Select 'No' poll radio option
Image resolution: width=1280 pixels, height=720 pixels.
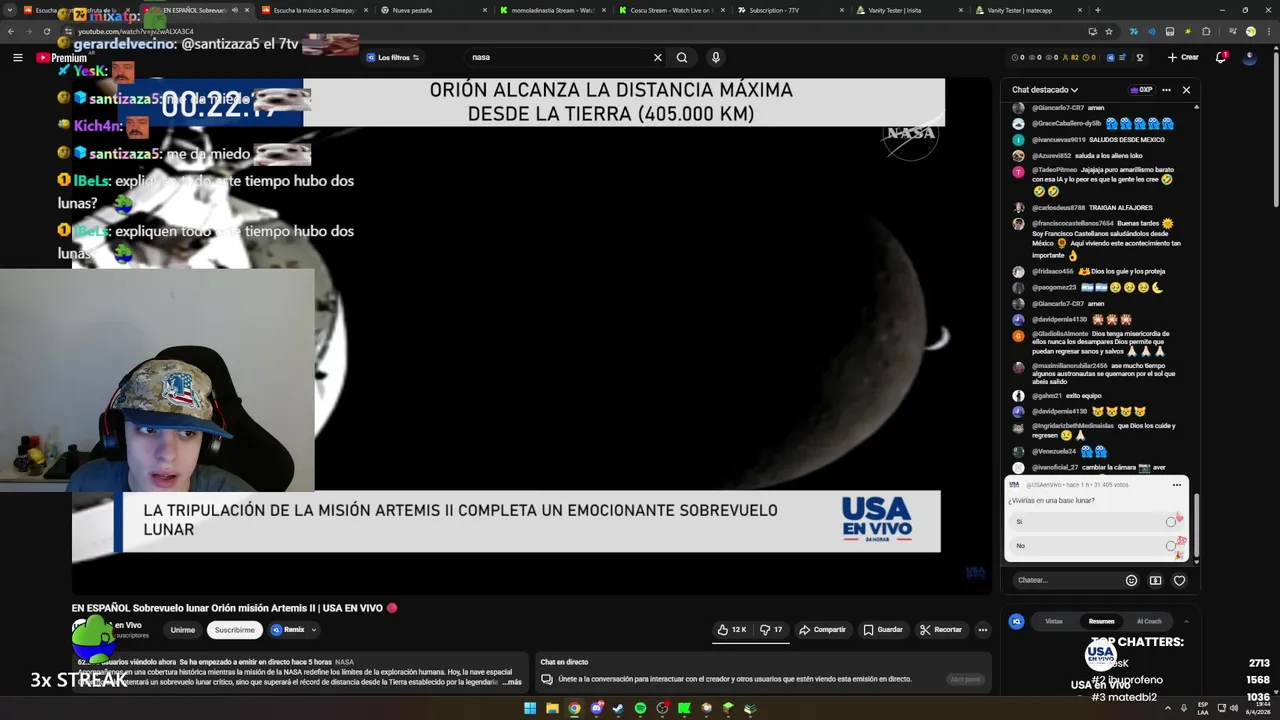[x=1170, y=545]
